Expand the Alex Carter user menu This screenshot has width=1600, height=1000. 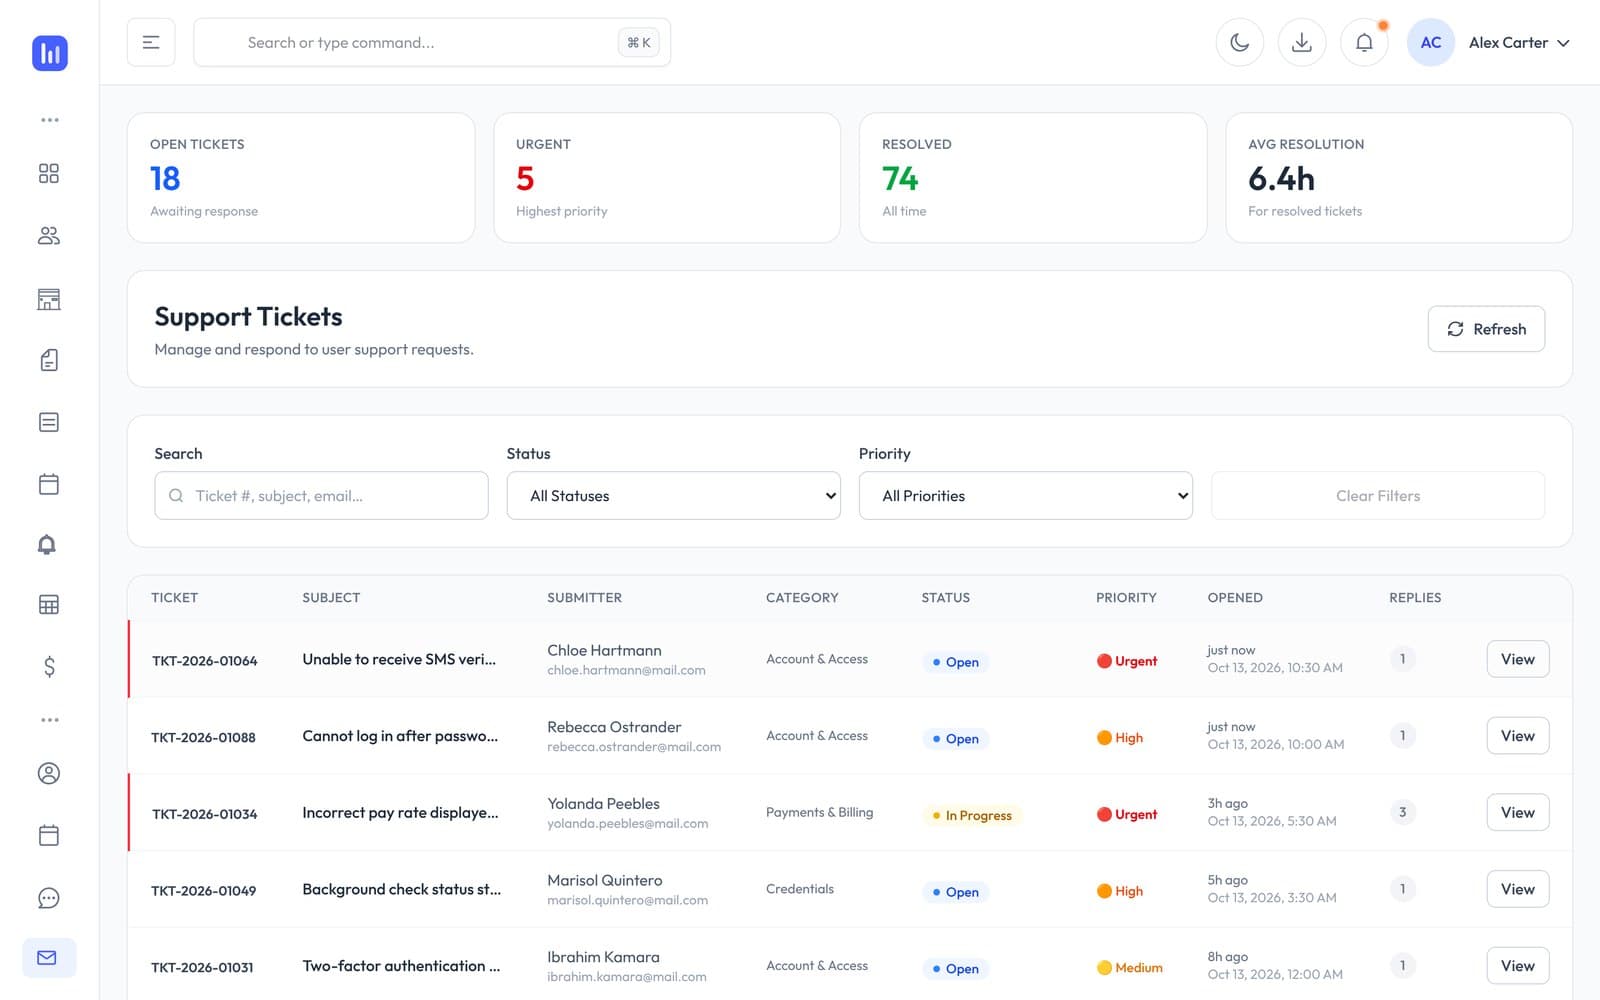click(x=1519, y=42)
